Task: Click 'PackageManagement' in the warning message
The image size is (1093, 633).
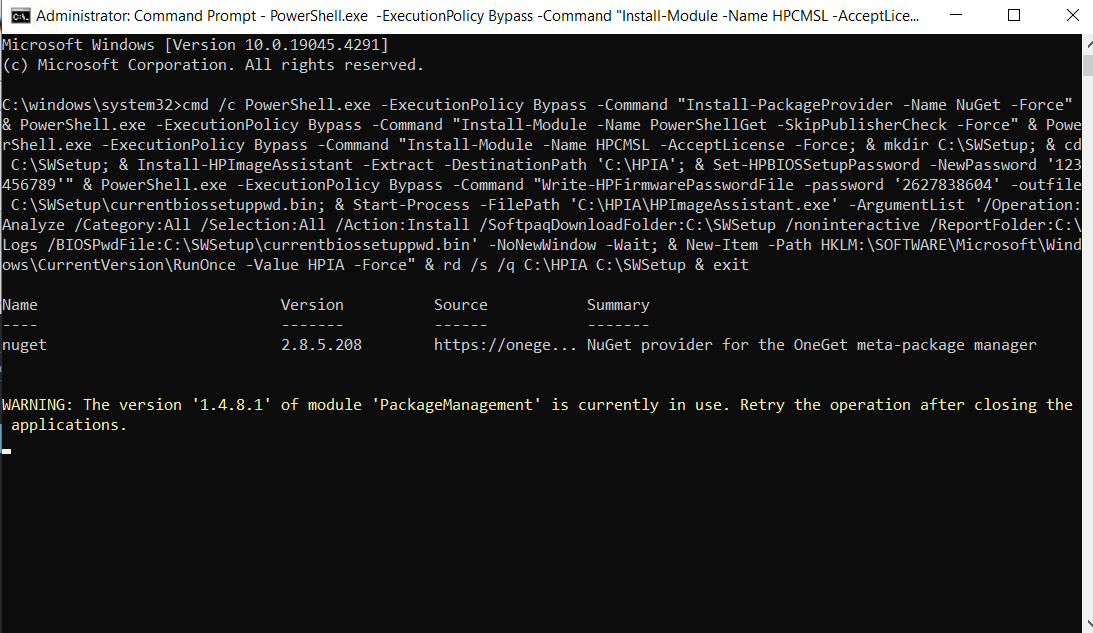Action: (x=457, y=405)
